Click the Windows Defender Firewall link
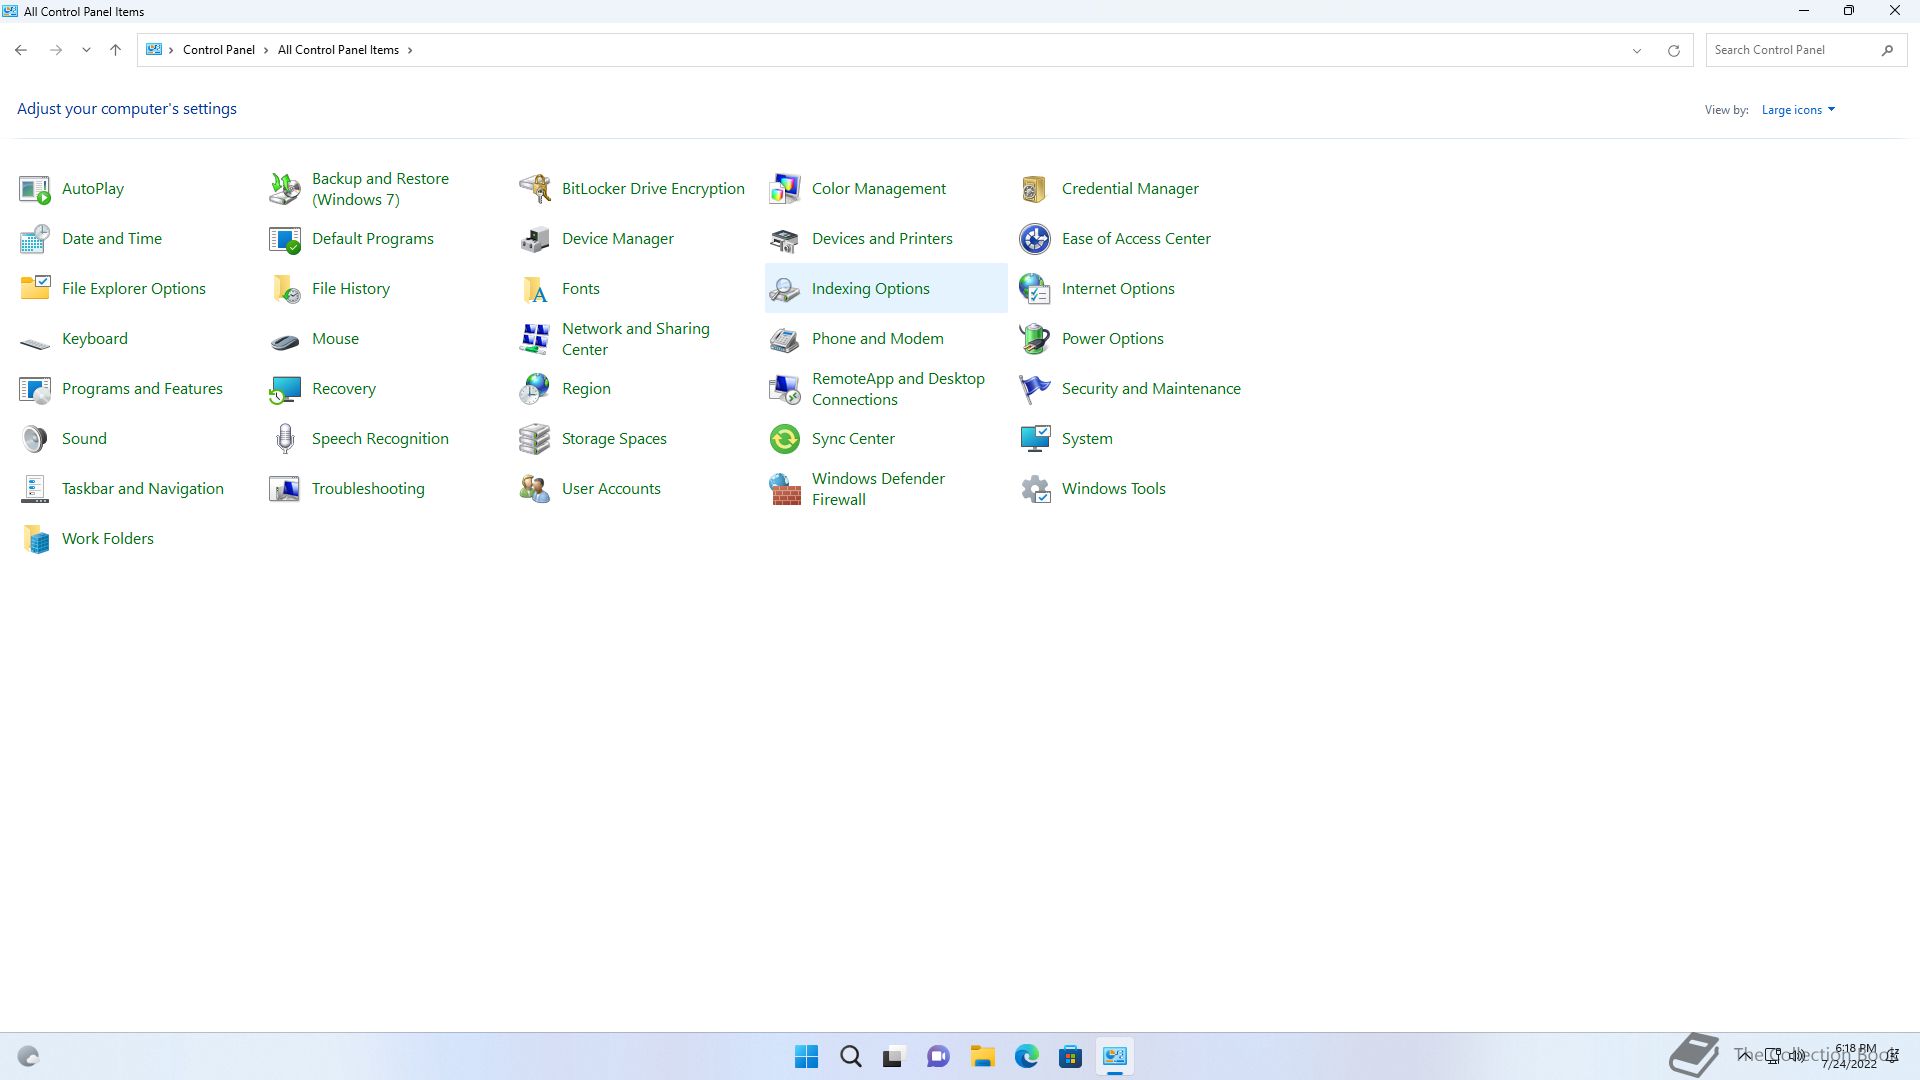The width and height of the screenshot is (1920, 1080). (878, 489)
